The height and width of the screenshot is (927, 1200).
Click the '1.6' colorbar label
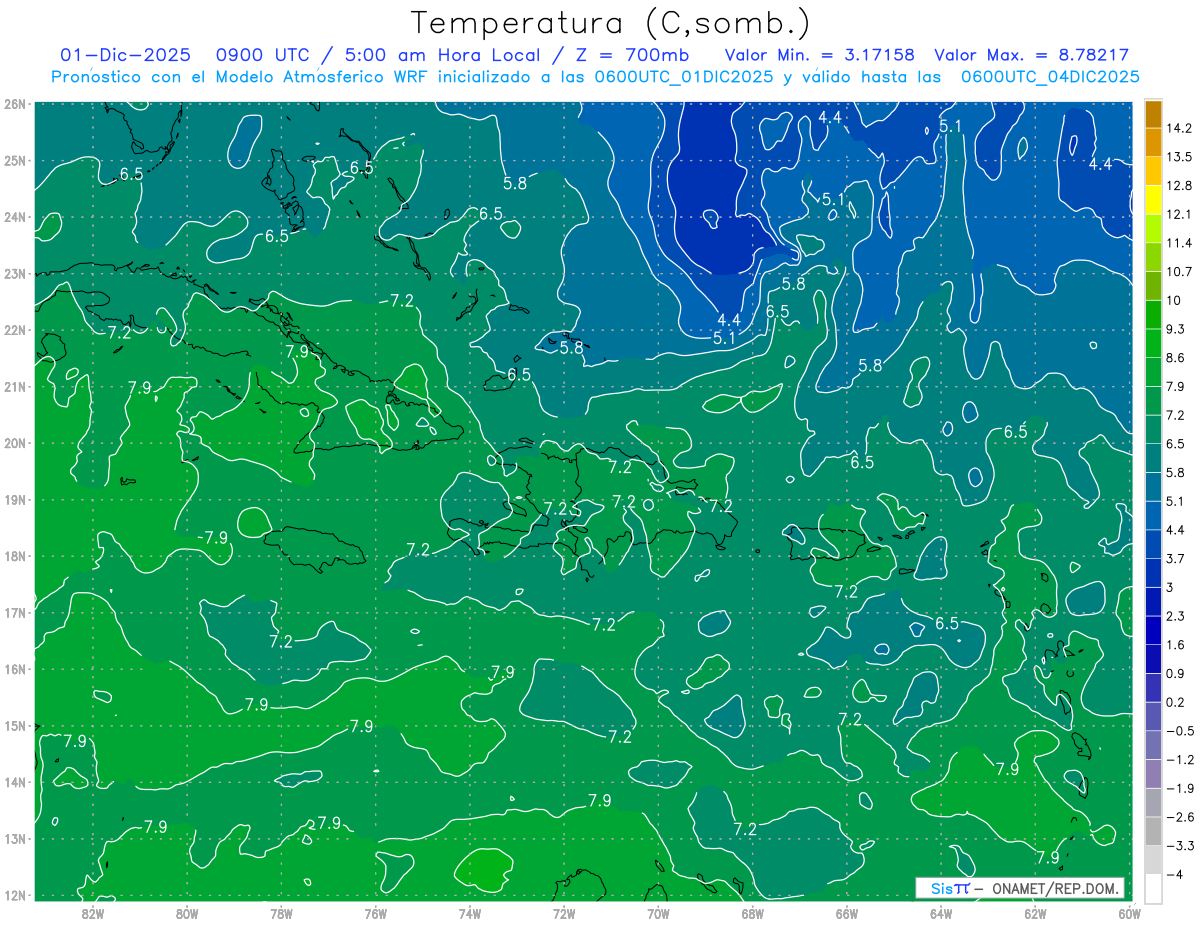coord(1177,645)
